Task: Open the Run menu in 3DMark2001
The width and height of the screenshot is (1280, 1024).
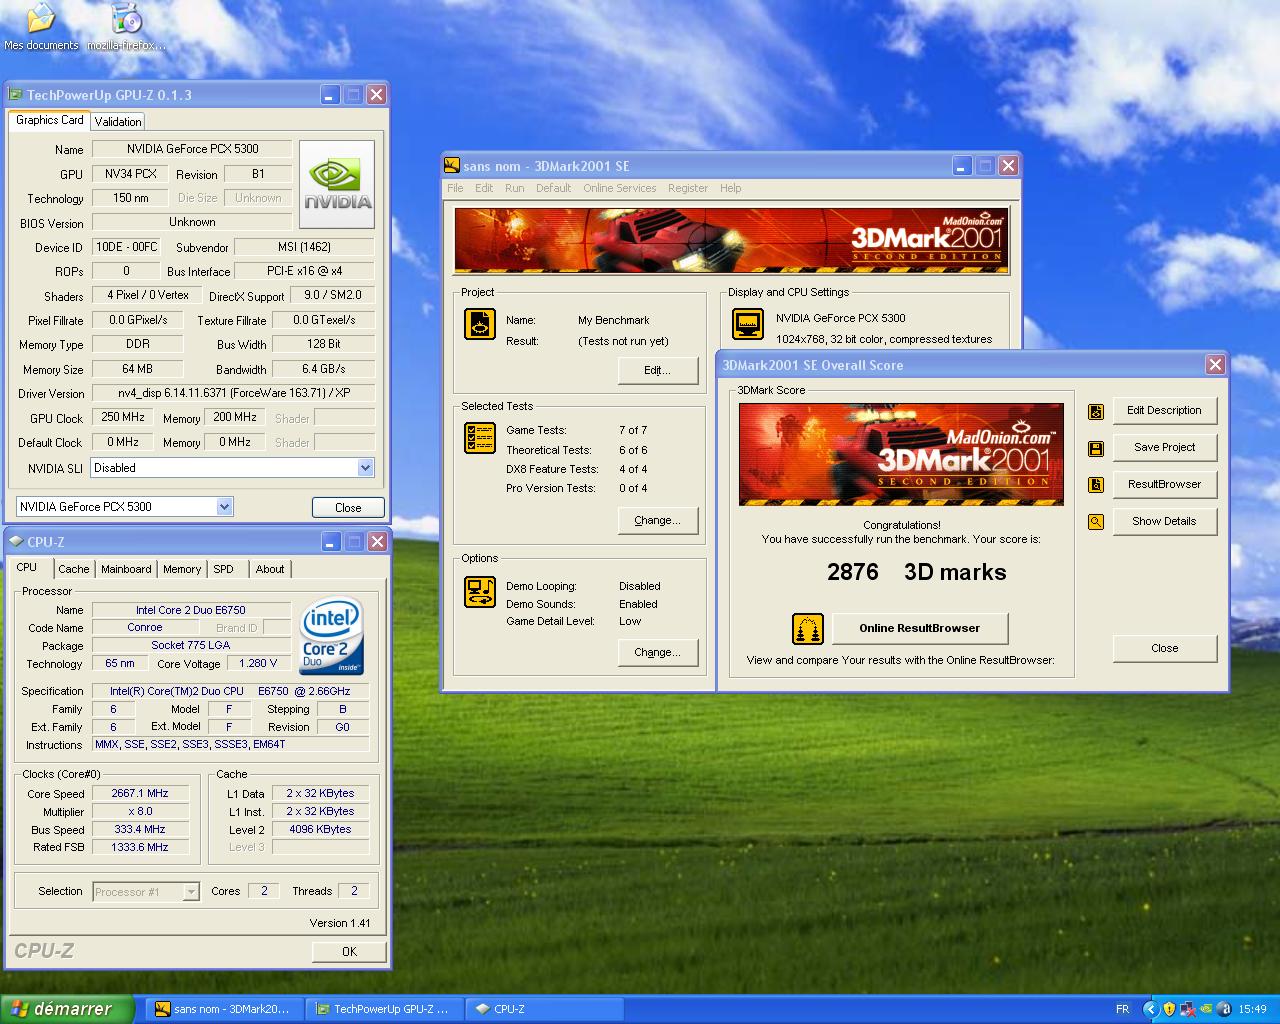Action: [514, 188]
